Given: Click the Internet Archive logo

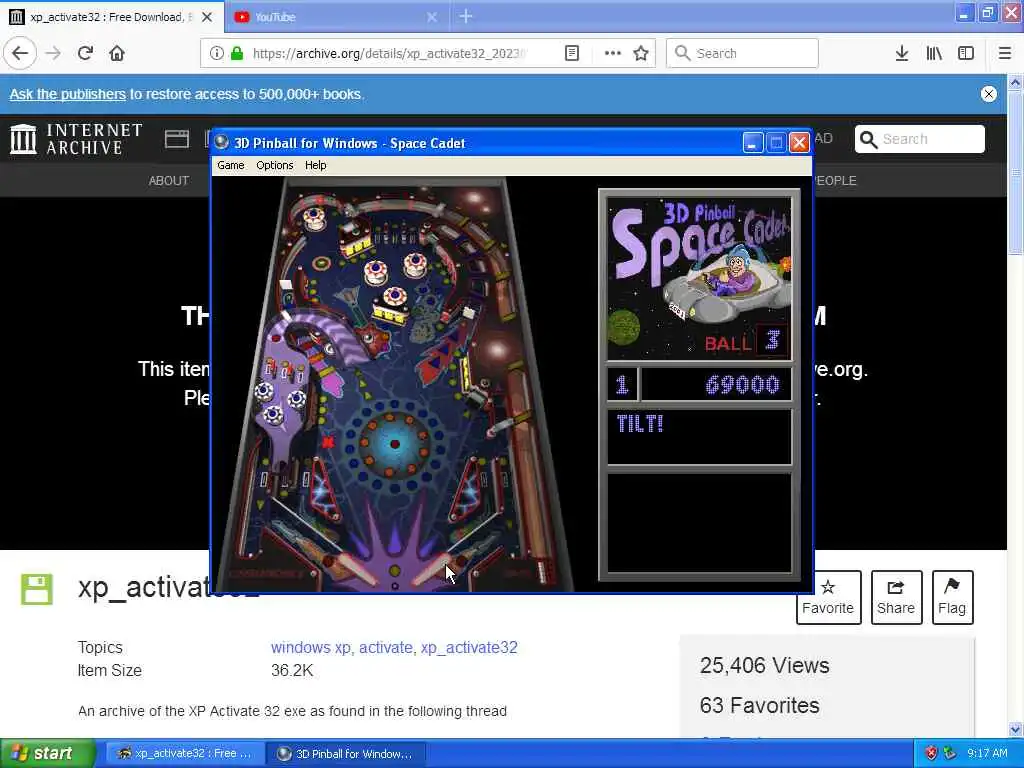Looking at the screenshot, I should pyautogui.click(x=76, y=139).
